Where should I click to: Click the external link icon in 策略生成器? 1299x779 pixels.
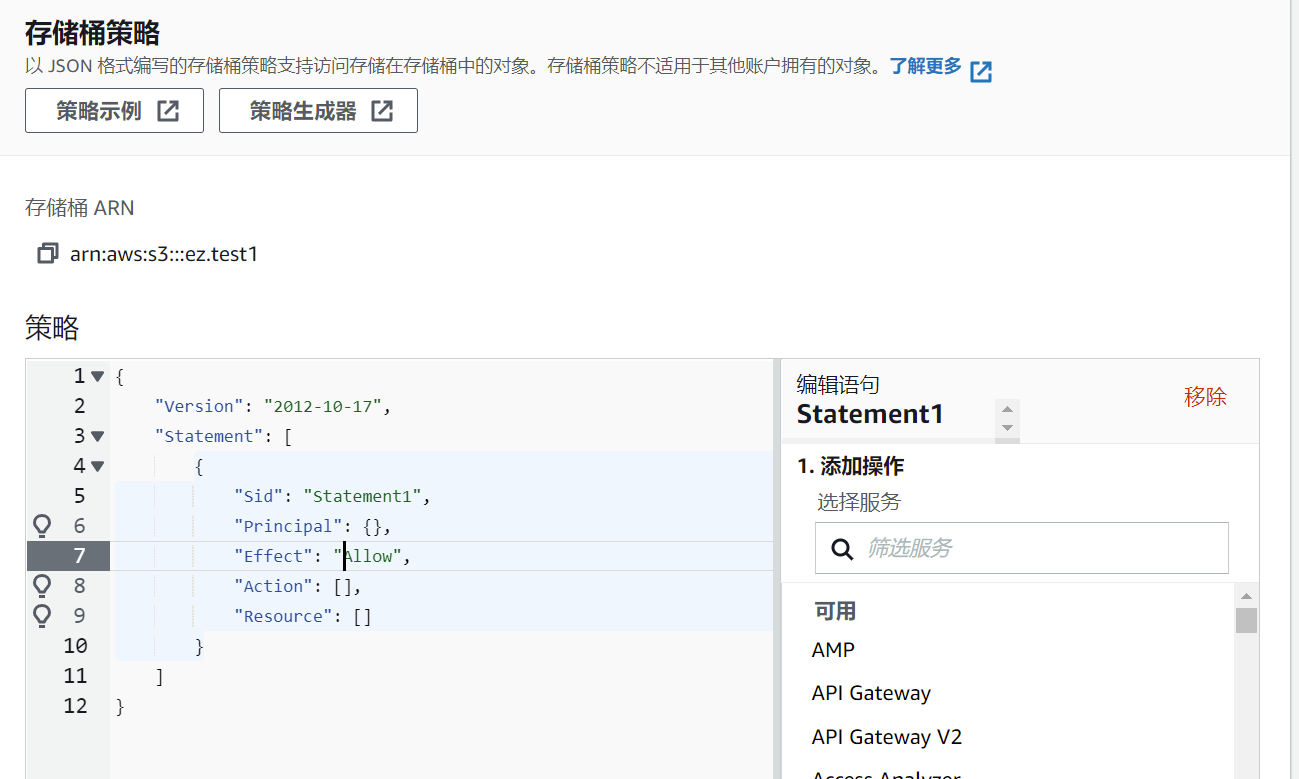[382, 111]
